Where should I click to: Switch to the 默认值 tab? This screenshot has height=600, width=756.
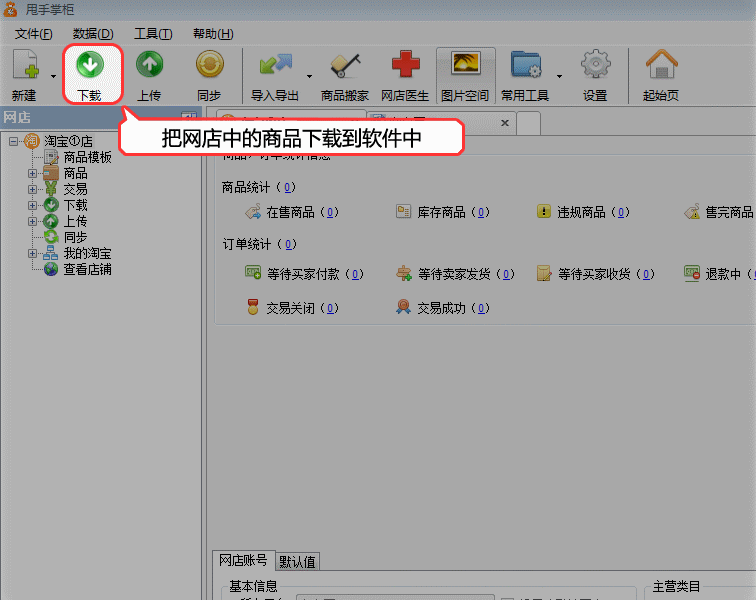tap(297, 561)
